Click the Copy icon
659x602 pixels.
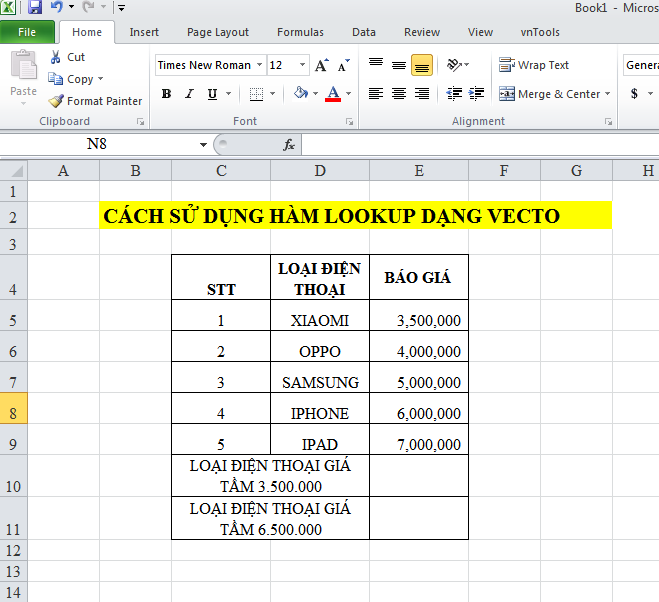55,79
